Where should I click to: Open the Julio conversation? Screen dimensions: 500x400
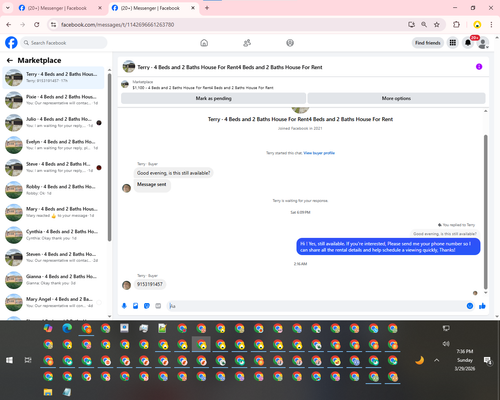coord(53,122)
